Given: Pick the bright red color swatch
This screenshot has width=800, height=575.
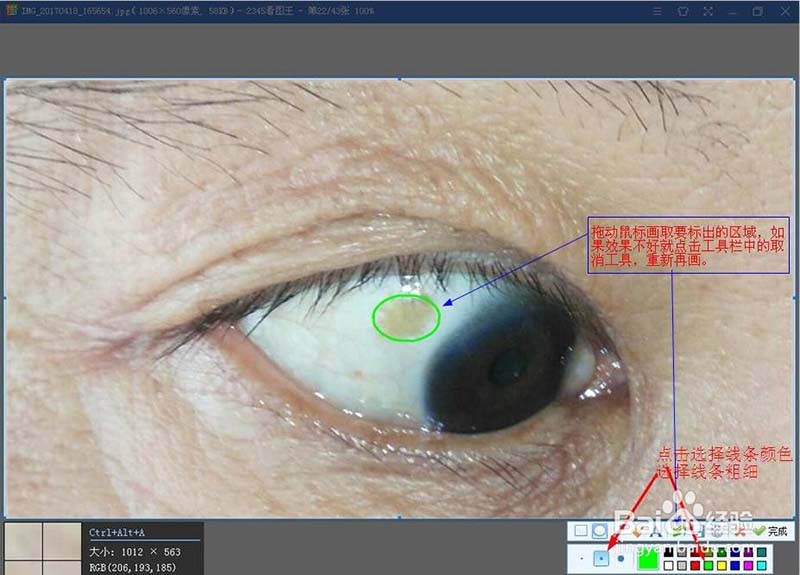Looking at the screenshot, I should (695, 566).
